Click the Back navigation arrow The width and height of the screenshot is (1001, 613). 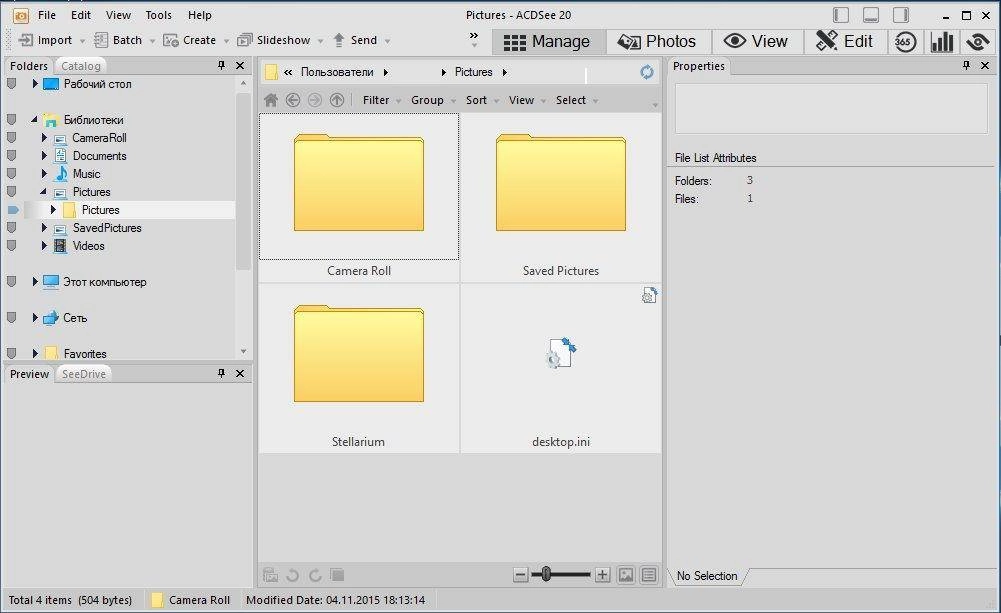(293, 100)
